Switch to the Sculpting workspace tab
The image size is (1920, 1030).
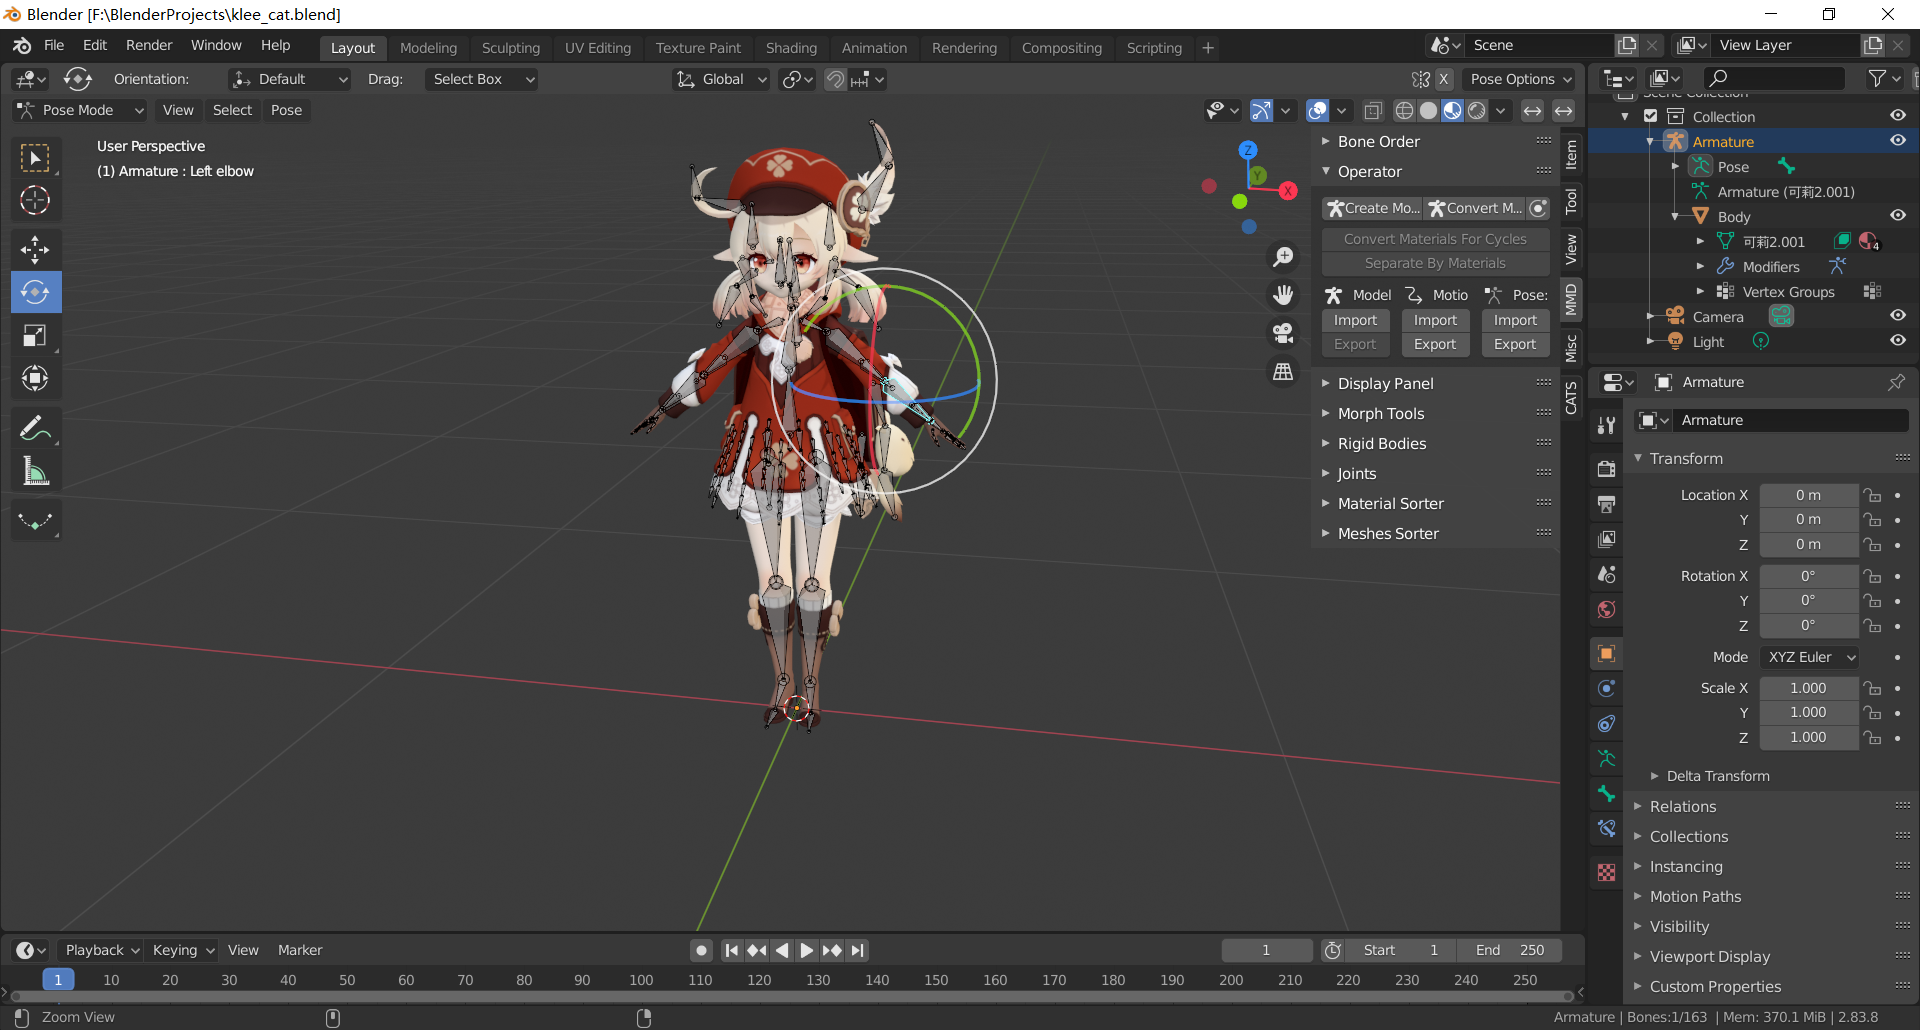click(510, 48)
